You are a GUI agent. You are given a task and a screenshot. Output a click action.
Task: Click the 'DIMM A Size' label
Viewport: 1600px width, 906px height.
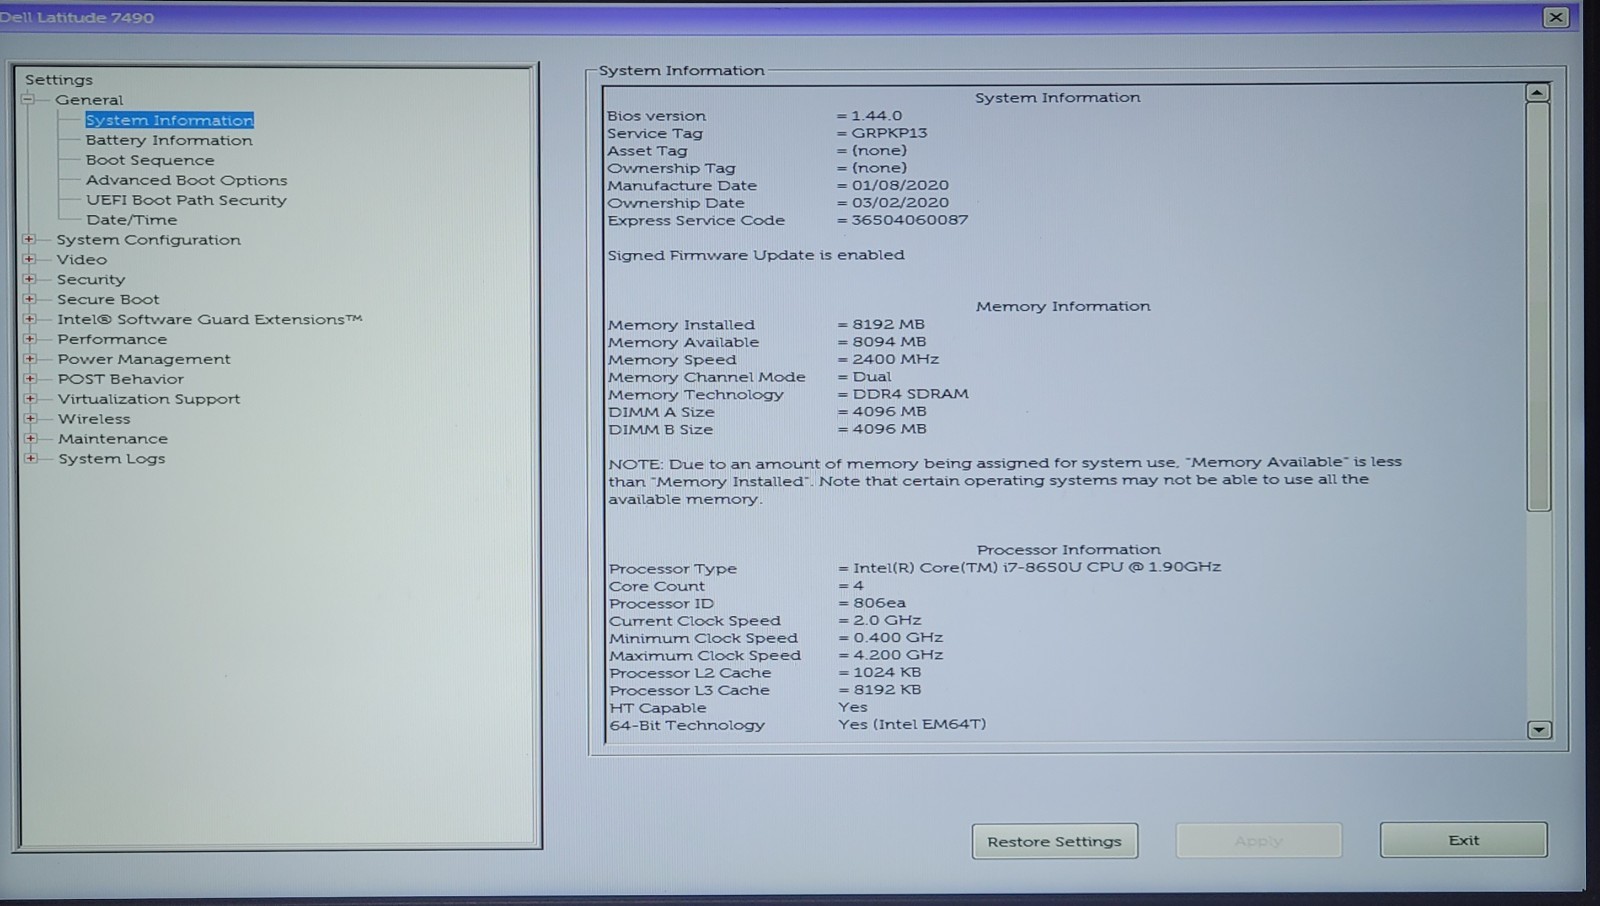click(x=661, y=412)
